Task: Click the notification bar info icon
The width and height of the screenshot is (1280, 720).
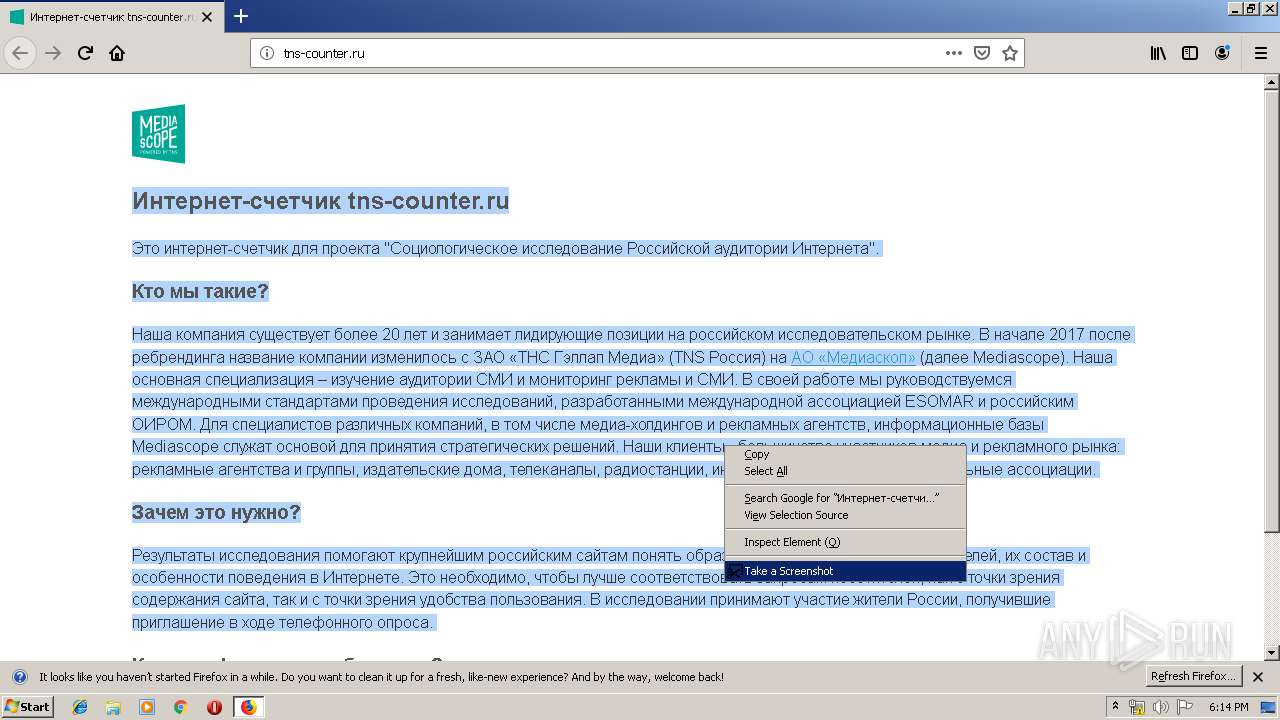Action: (19, 677)
